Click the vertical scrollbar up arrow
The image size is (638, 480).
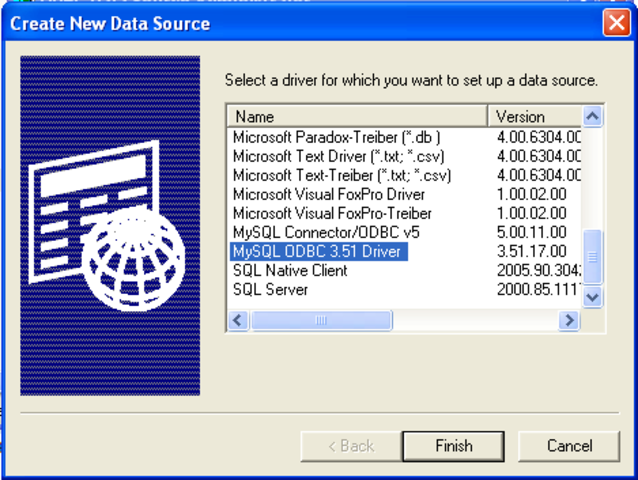pos(592,117)
